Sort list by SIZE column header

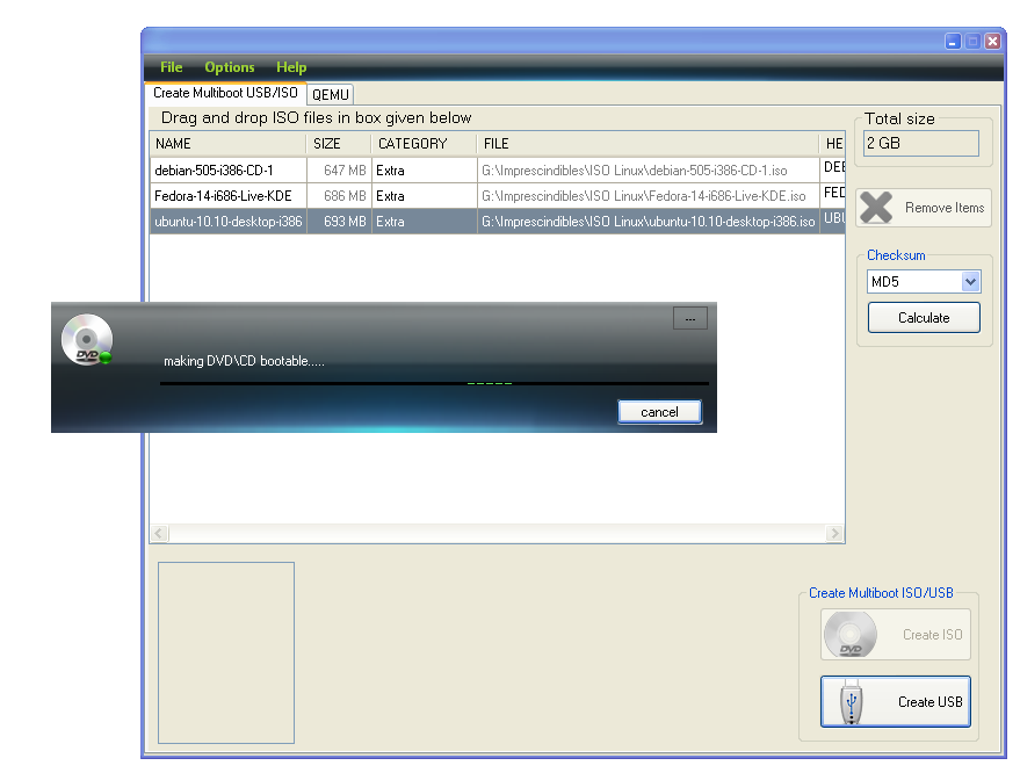coord(339,144)
